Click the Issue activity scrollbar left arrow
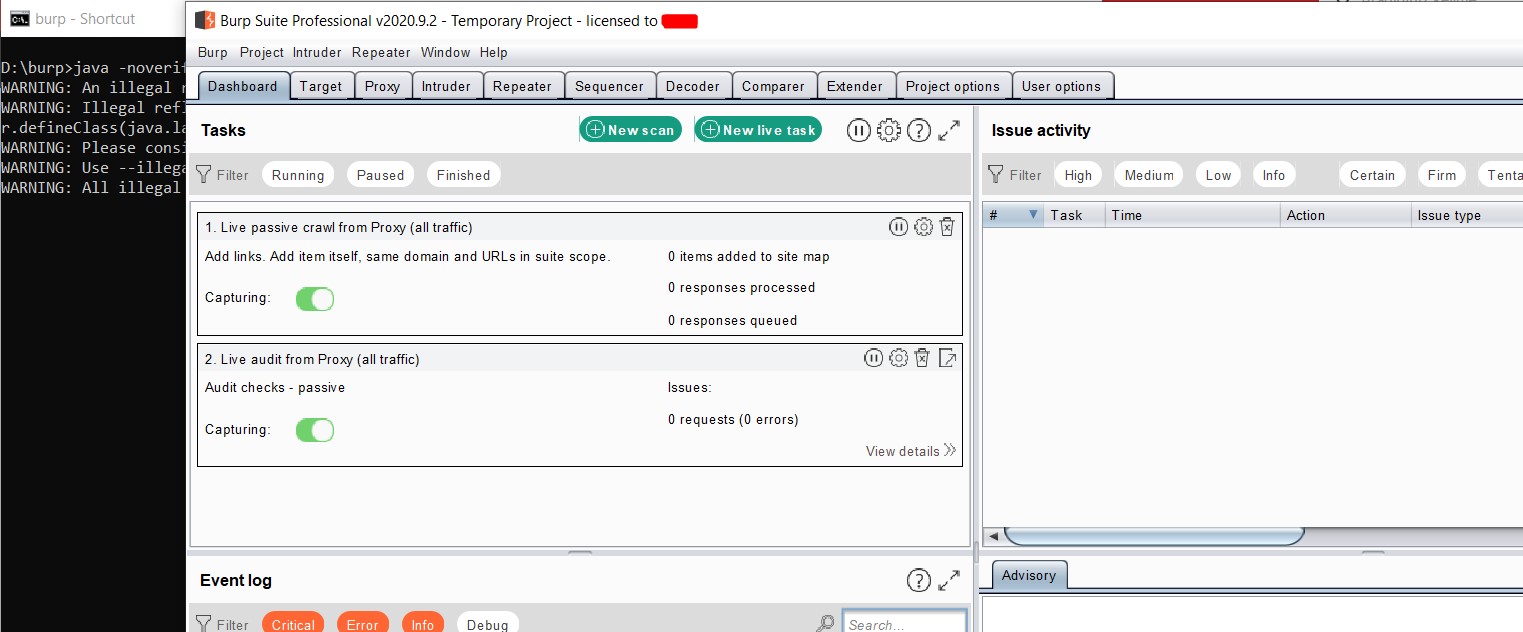 (993, 536)
